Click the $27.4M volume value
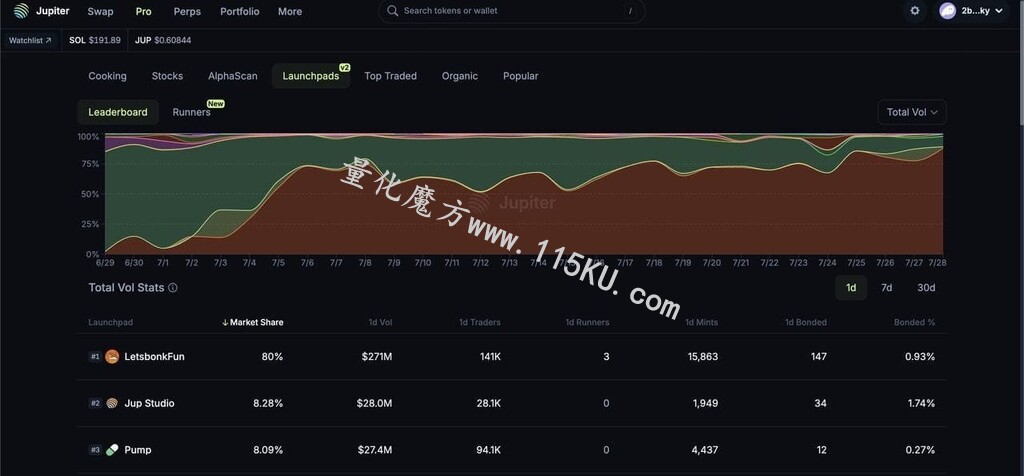 (375, 450)
